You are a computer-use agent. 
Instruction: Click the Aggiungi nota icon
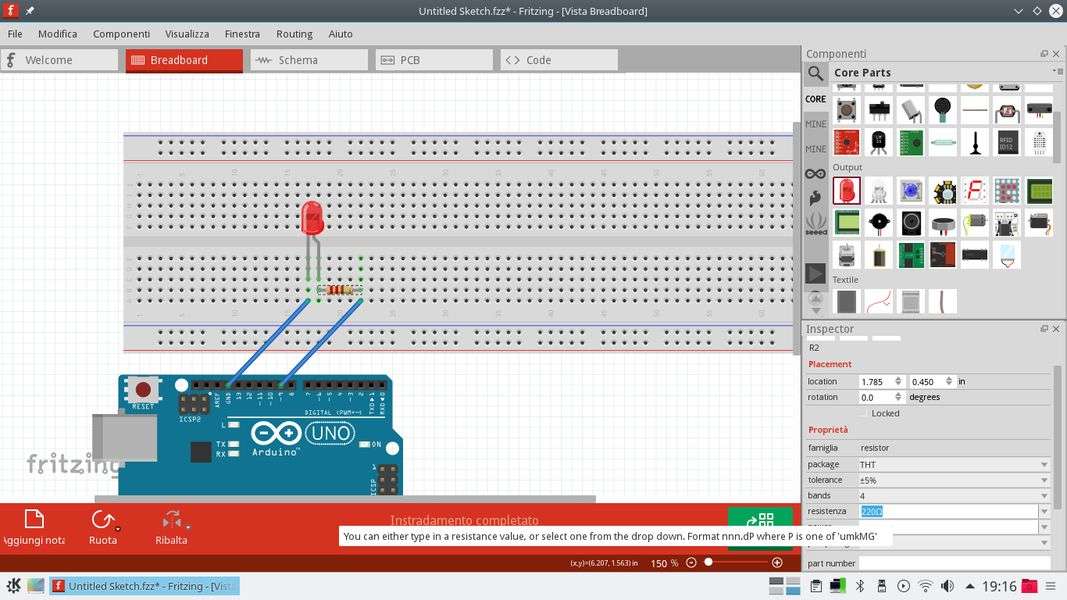[34, 519]
